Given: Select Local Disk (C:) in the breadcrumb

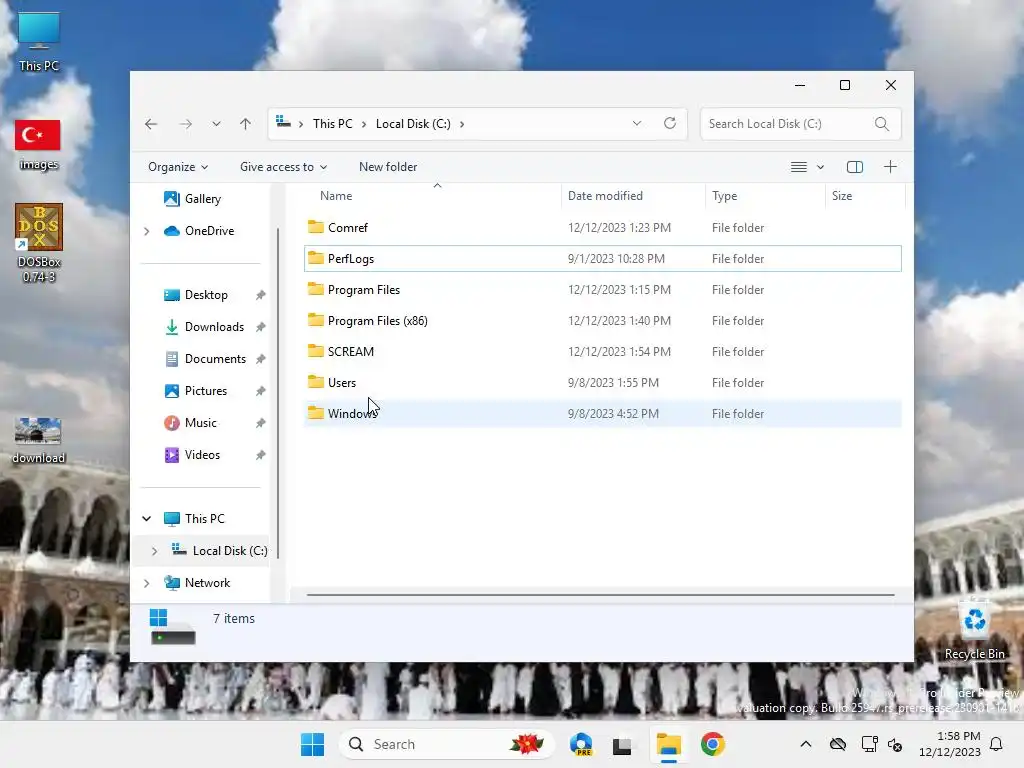Looking at the screenshot, I should coord(413,124).
